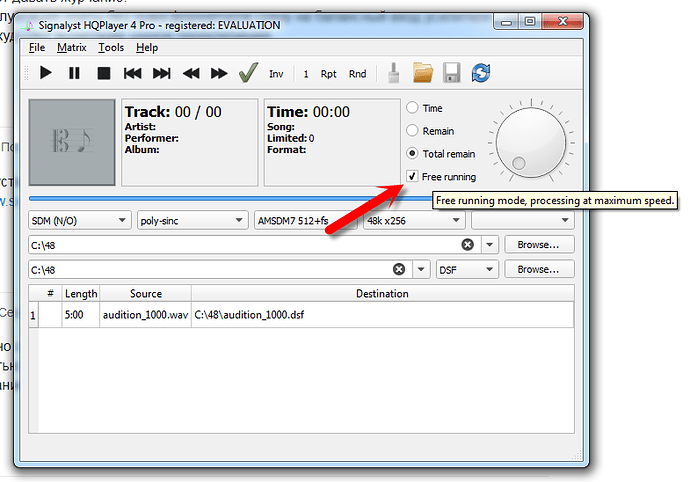This screenshot has width=690, height=482.
Task: Close the HQPlayer window
Action: coord(563,21)
